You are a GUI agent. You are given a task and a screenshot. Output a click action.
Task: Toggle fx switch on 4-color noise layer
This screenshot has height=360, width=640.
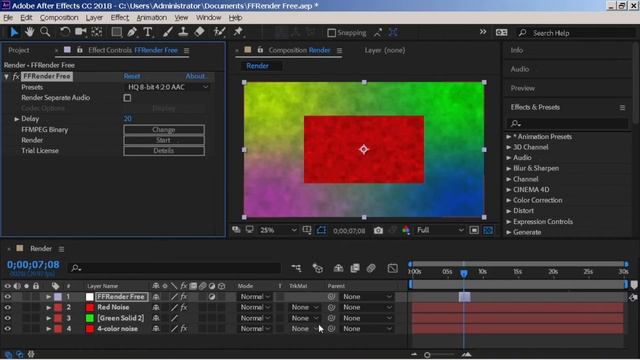pos(184,329)
